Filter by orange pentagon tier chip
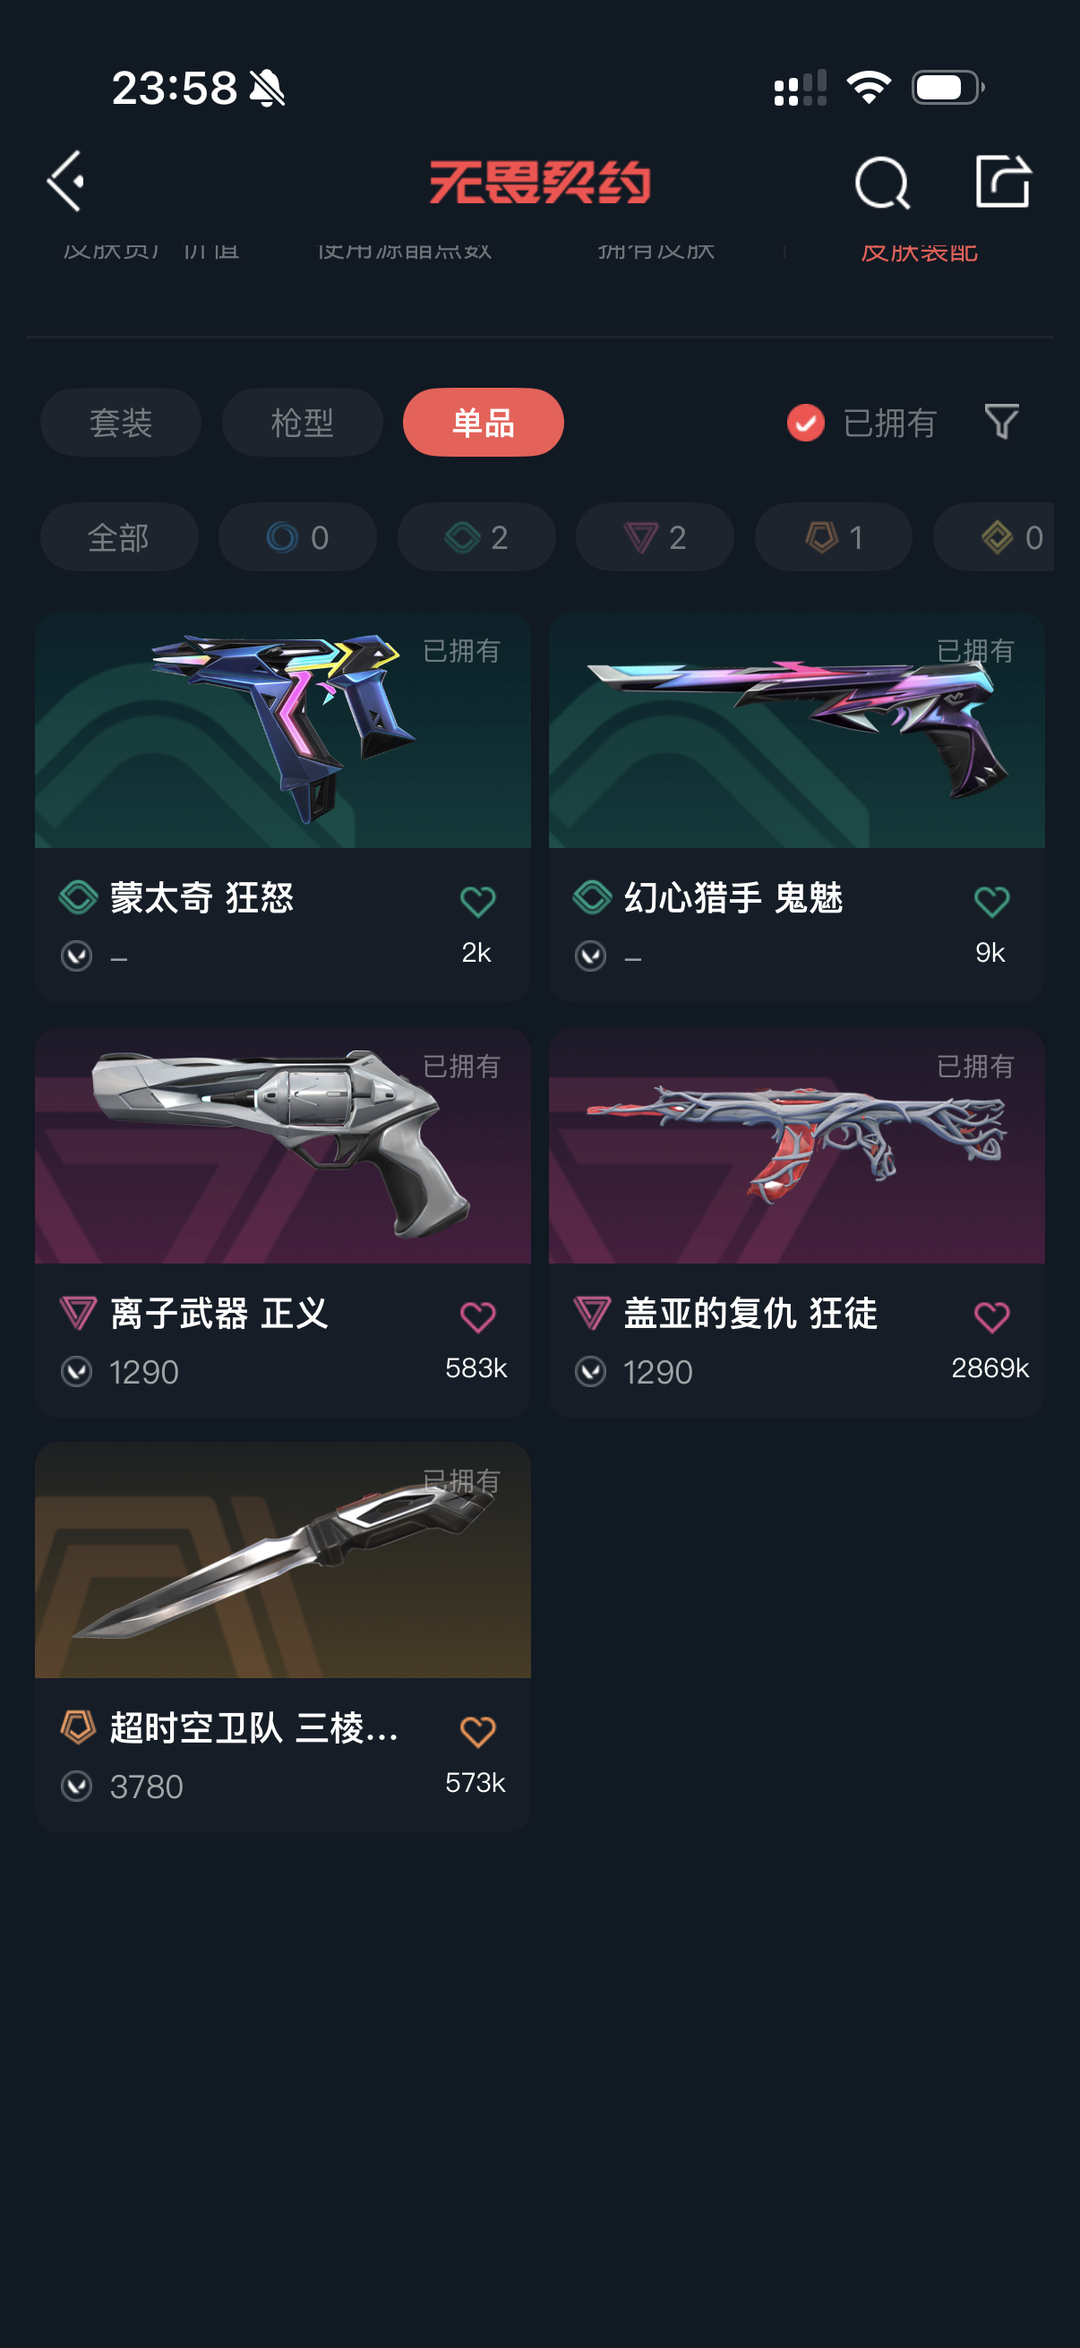 coord(834,537)
